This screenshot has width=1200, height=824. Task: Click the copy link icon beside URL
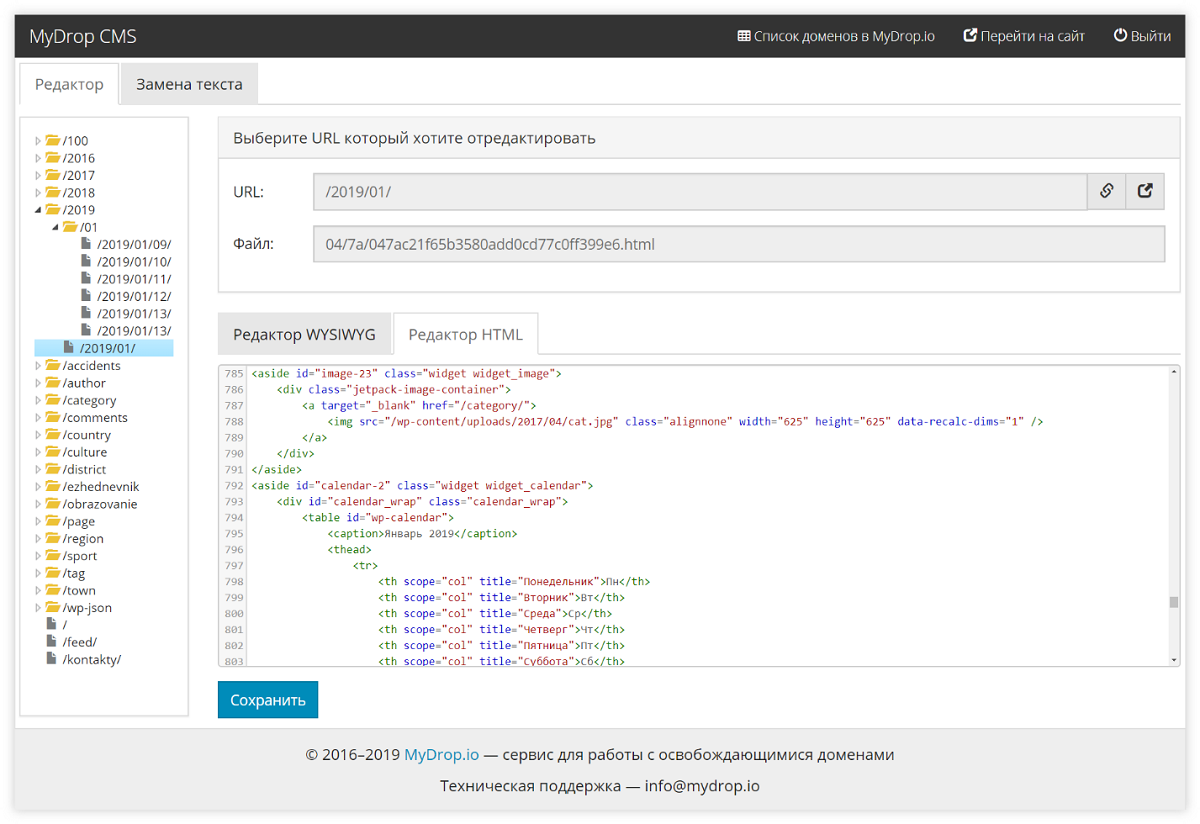[x=1106, y=191]
